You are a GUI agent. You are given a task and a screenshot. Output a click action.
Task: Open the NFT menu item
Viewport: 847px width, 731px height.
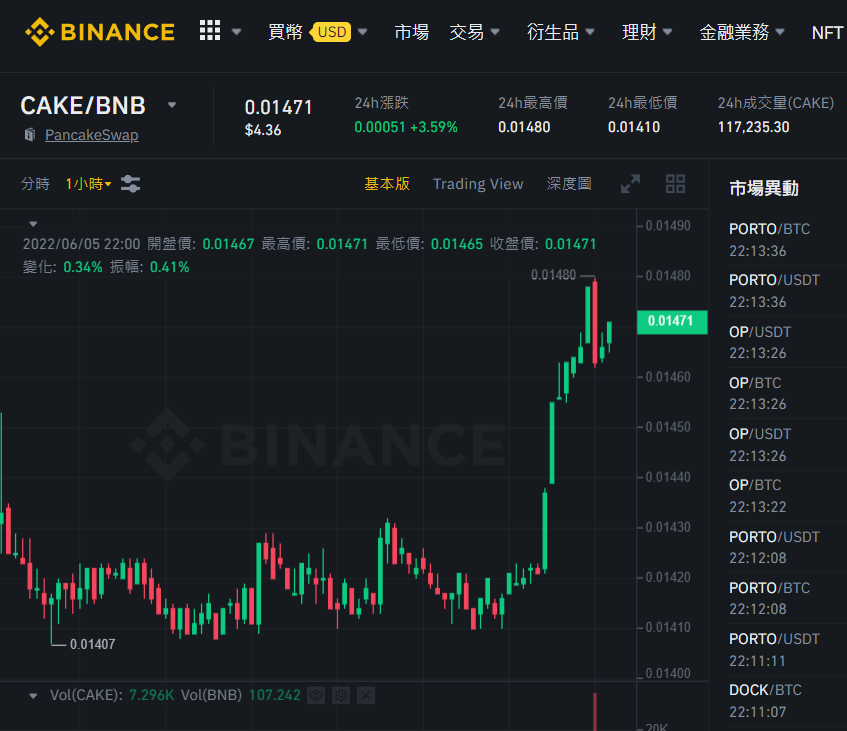tap(827, 32)
